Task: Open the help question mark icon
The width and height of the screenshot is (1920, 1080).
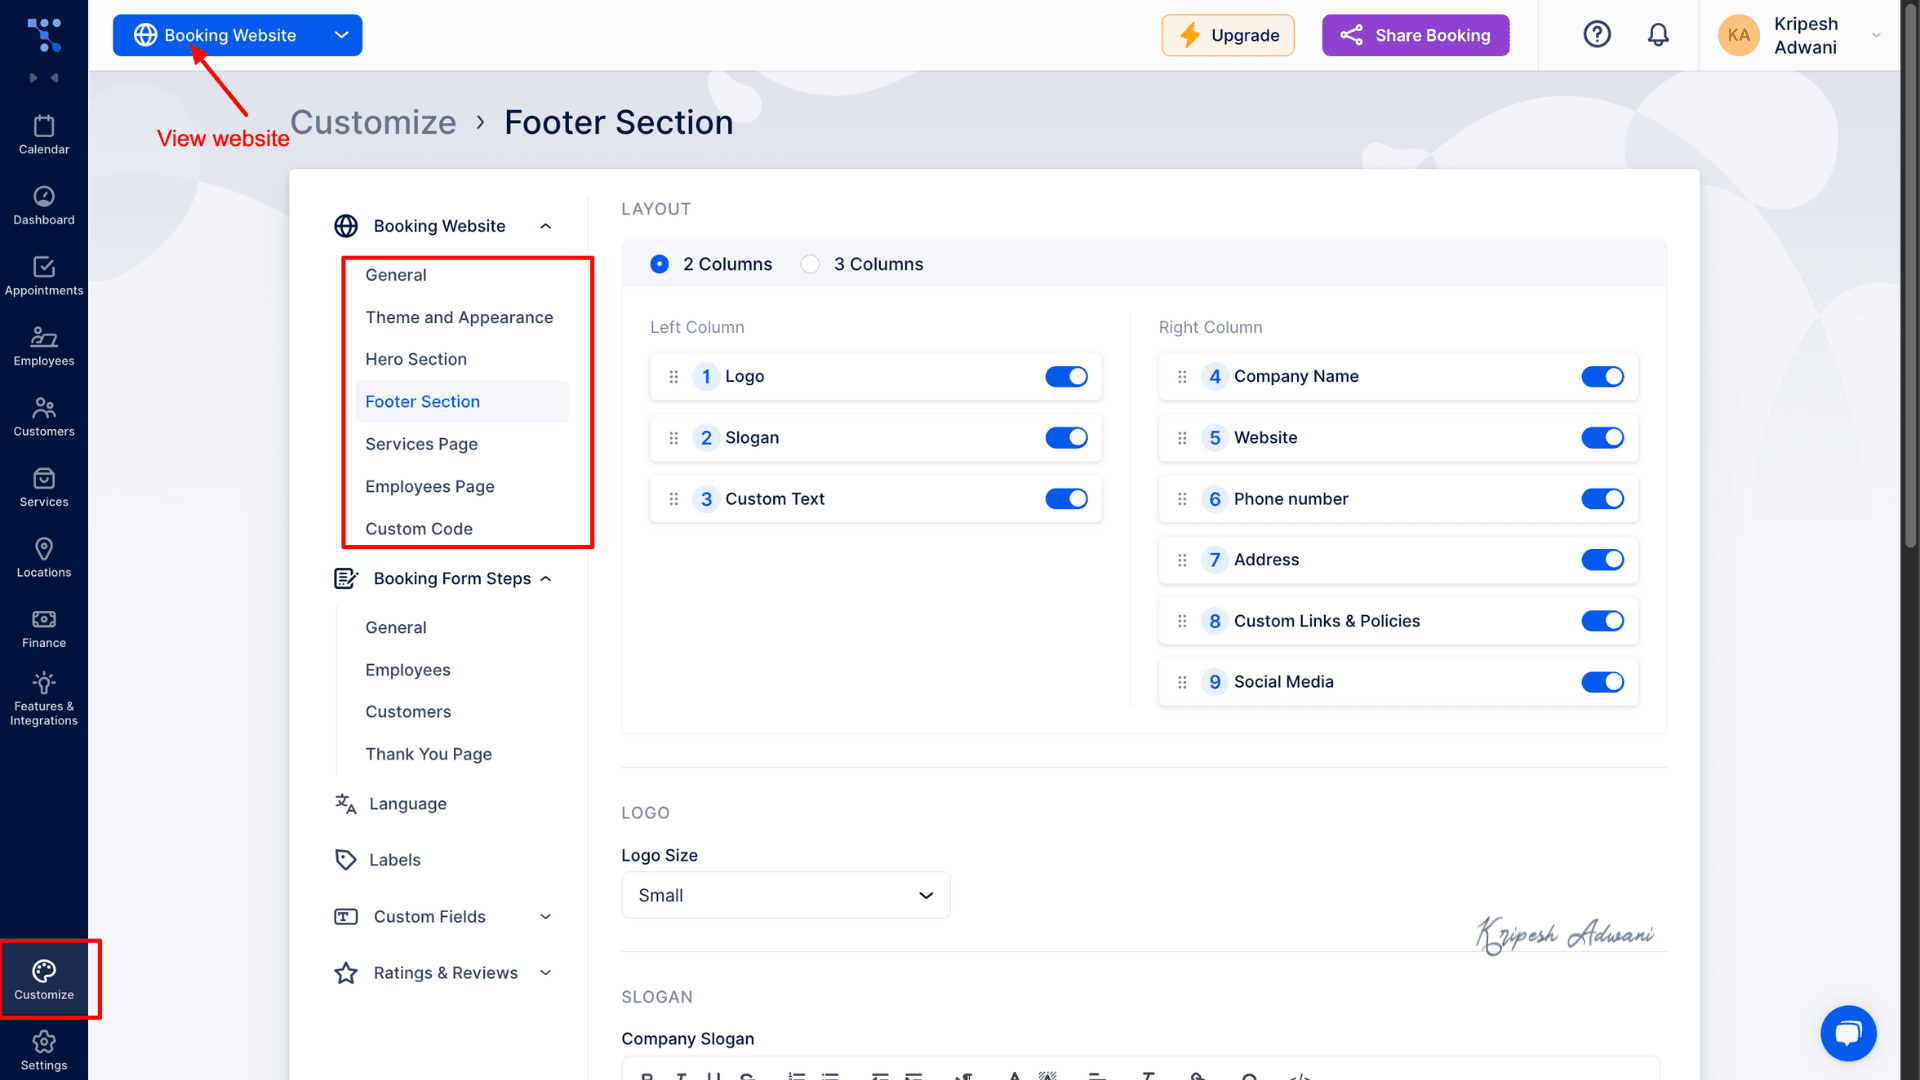Action: tap(1597, 35)
